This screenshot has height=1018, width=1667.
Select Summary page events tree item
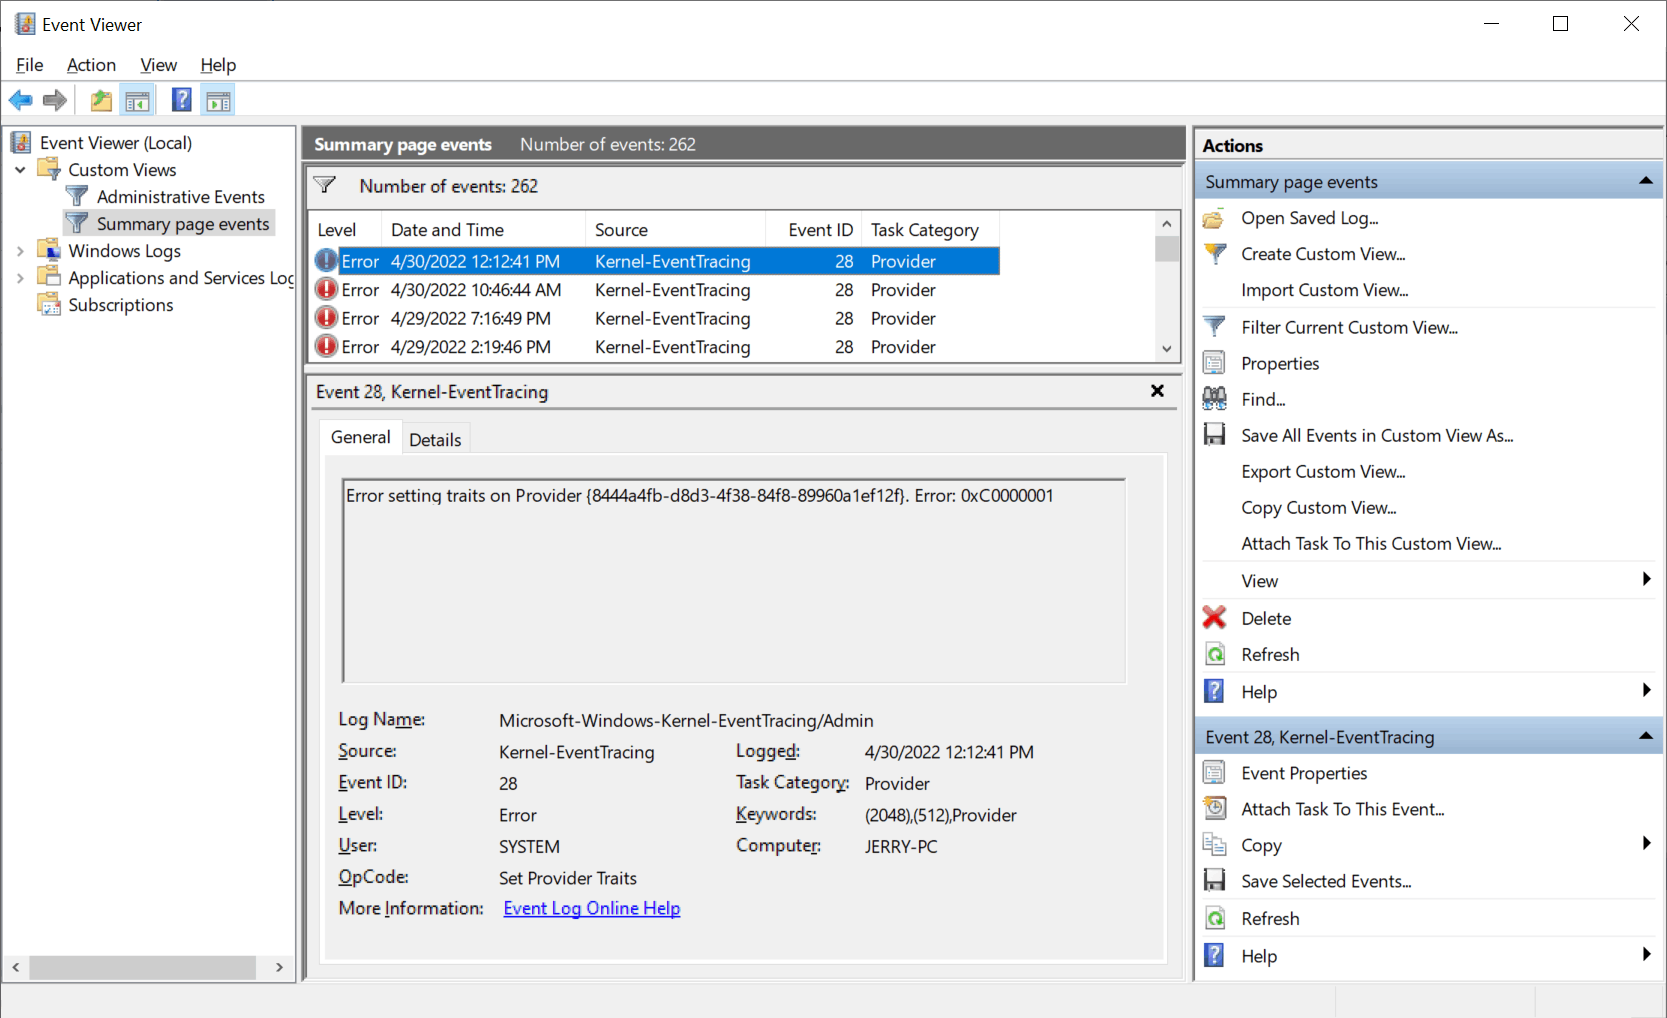pyautogui.click(x=183, y=224)
